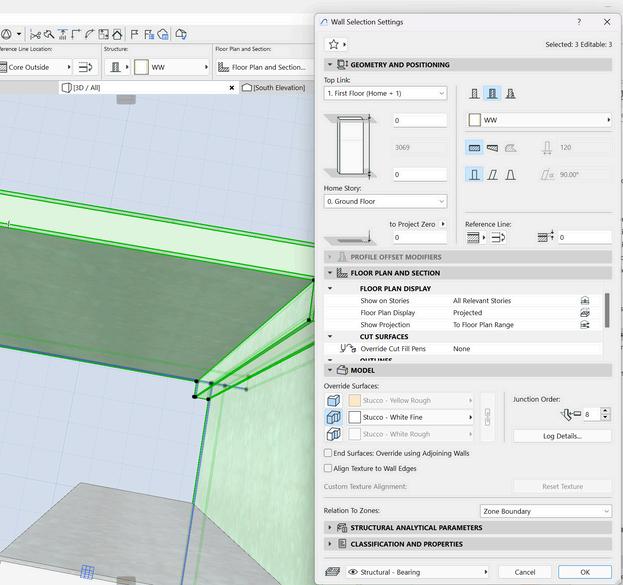Collapse the Geometry and Positioning panel
The image size is (623, 585).
tap(330, 64)
